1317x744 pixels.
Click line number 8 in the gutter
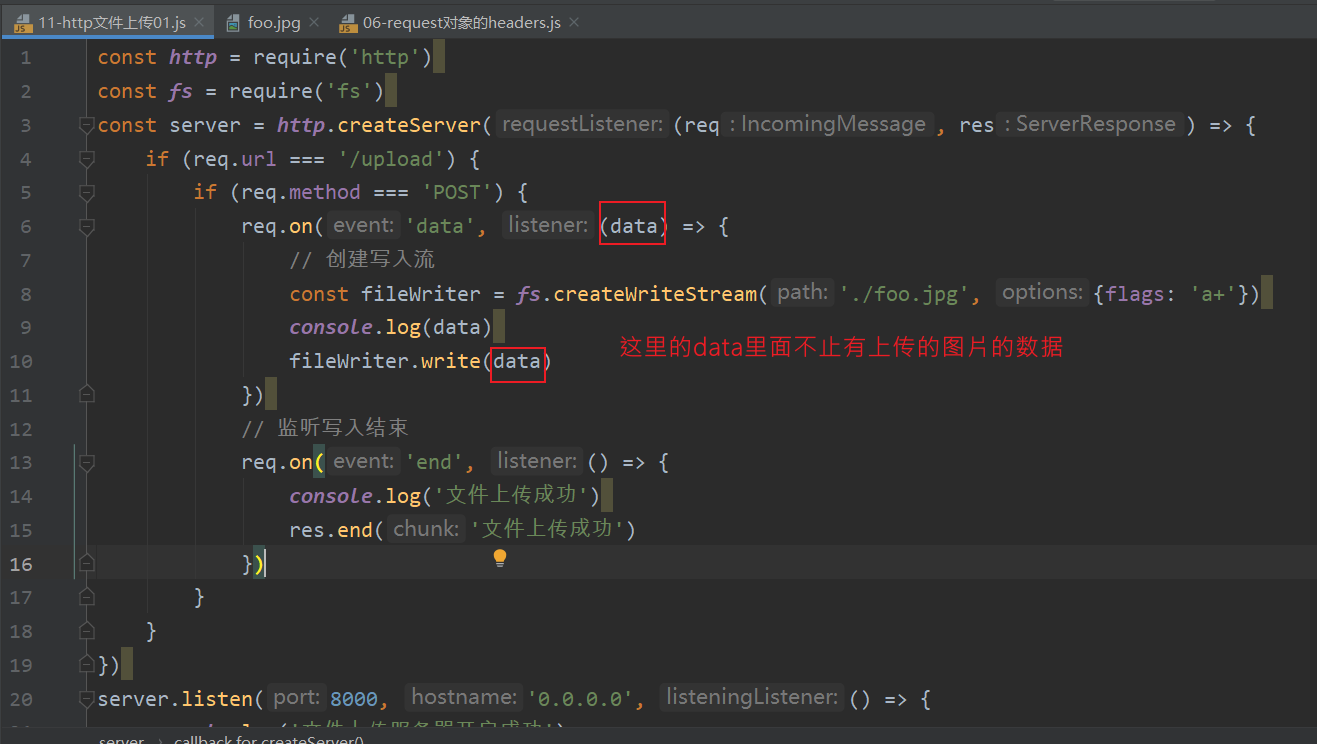coord(25,294)
